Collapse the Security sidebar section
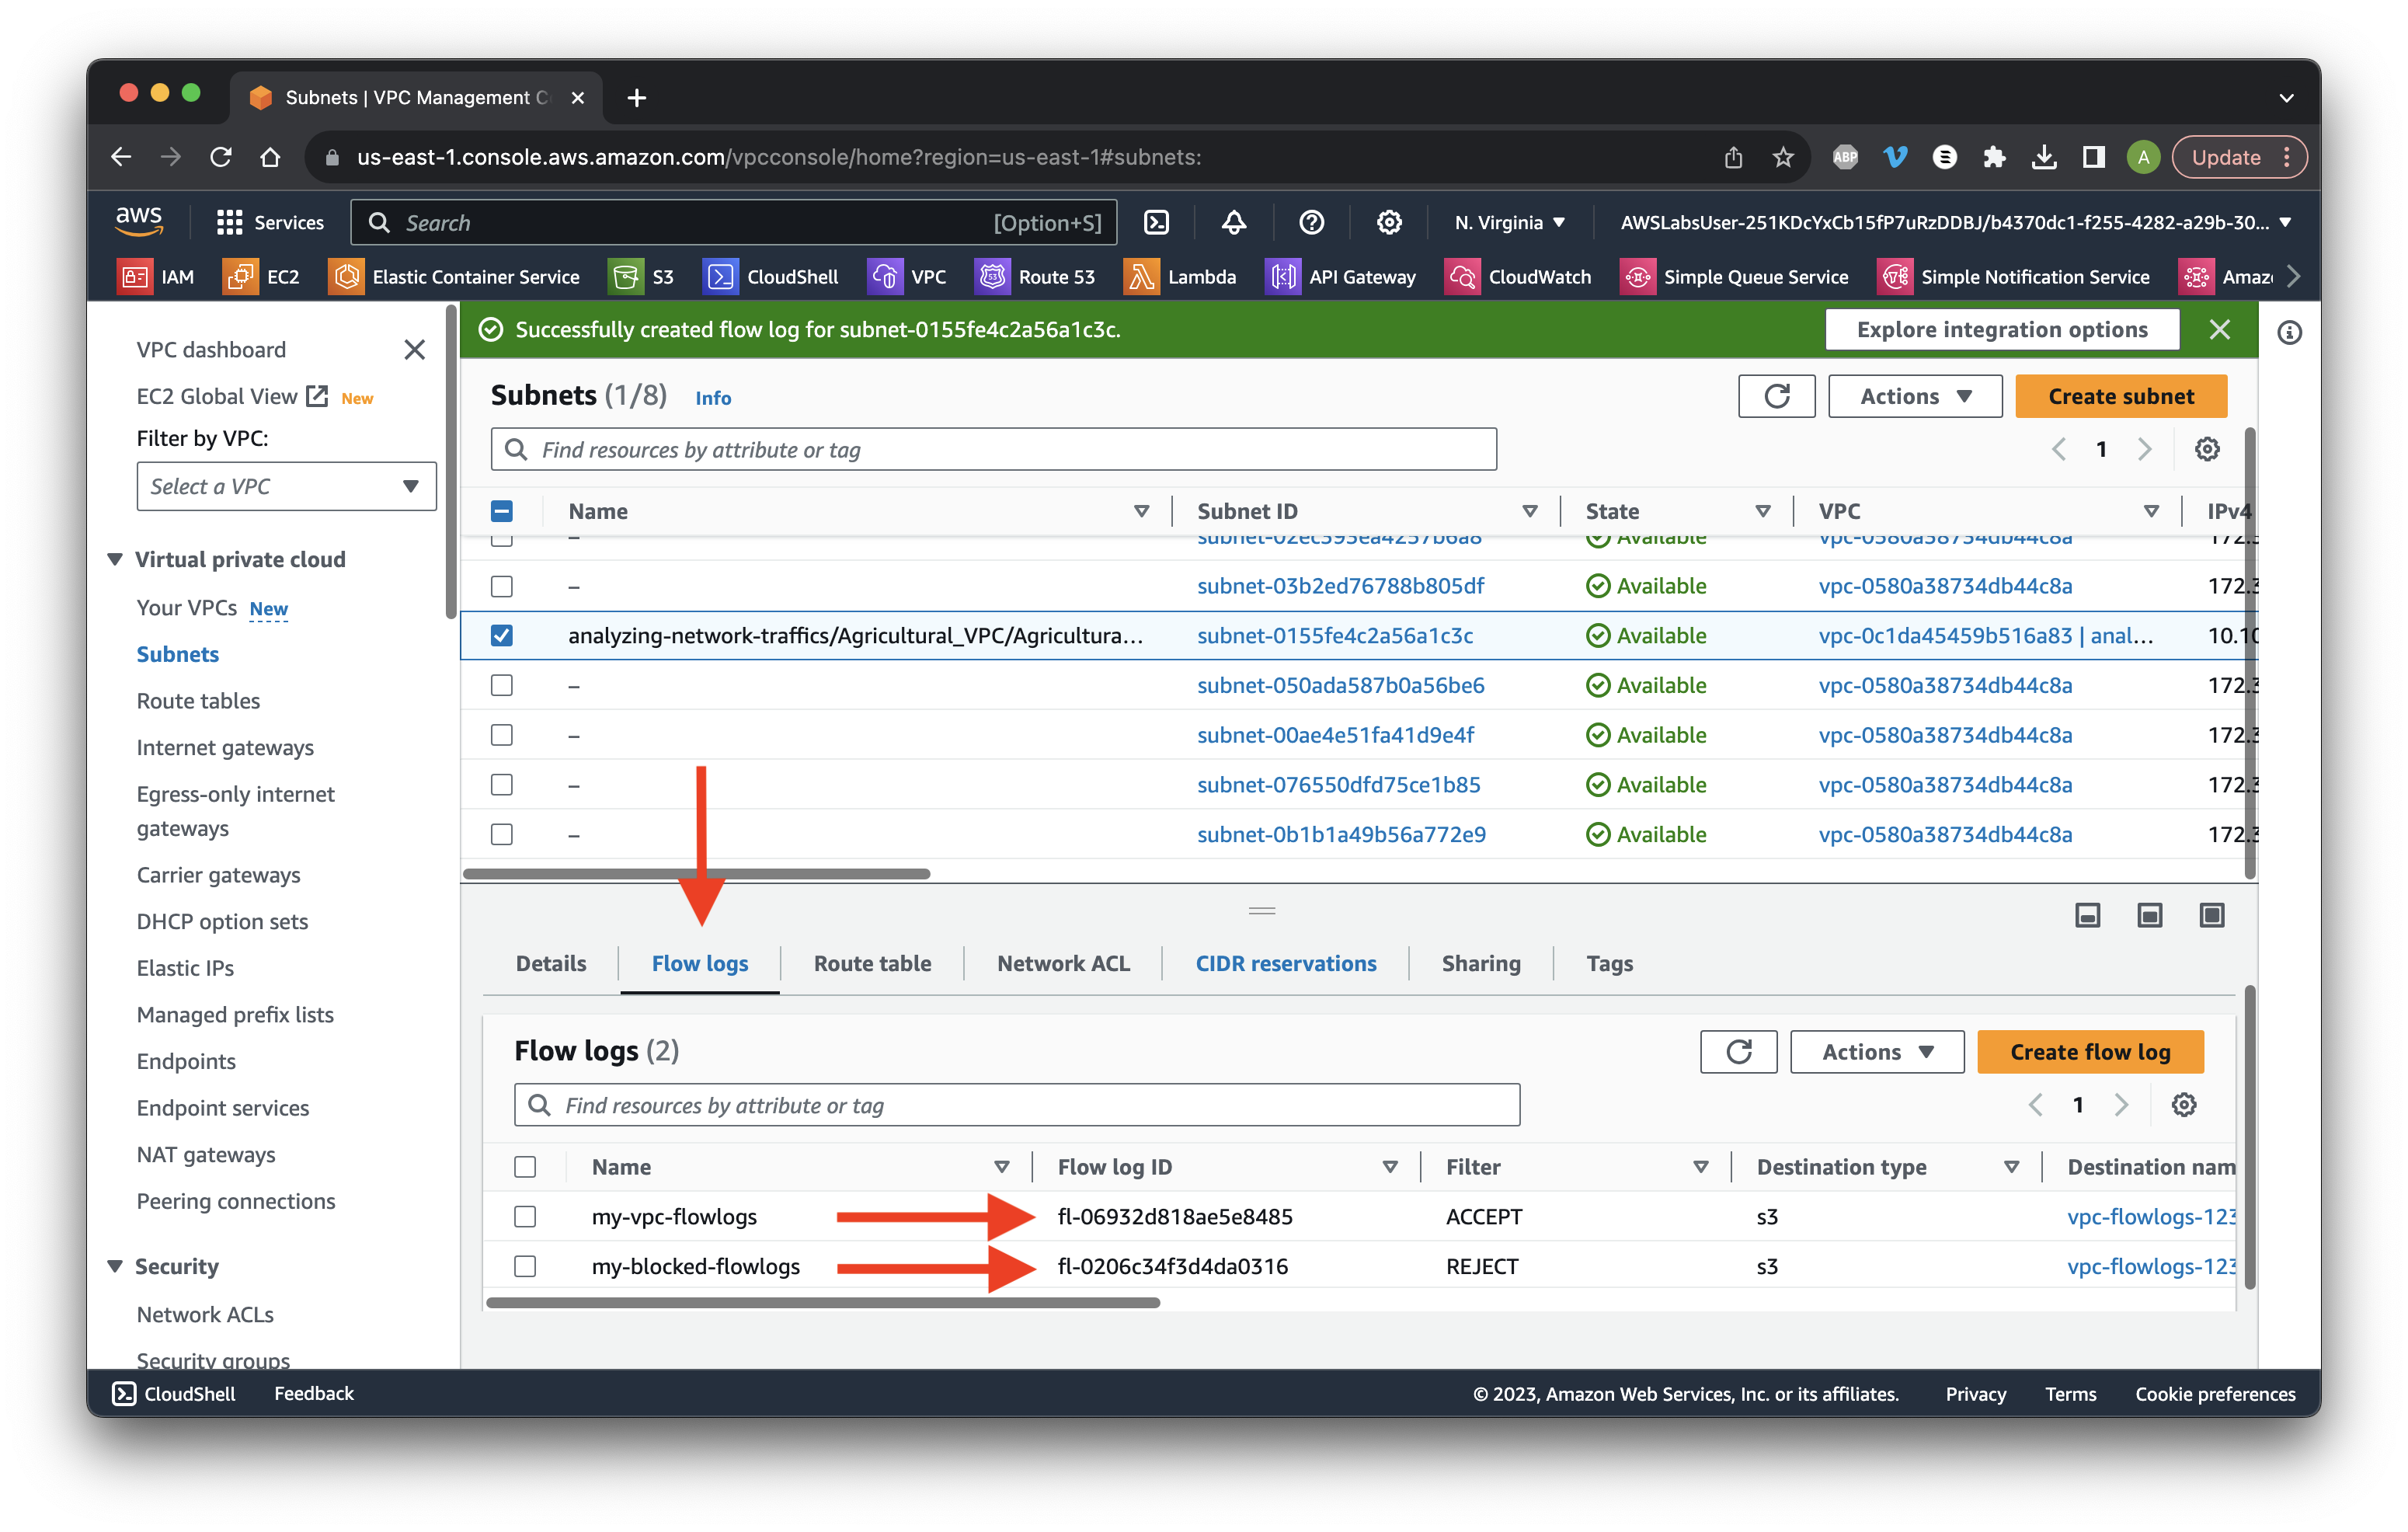Image resolution: width=2408 pixels, height=1532 pixels. pos(116,1266)
